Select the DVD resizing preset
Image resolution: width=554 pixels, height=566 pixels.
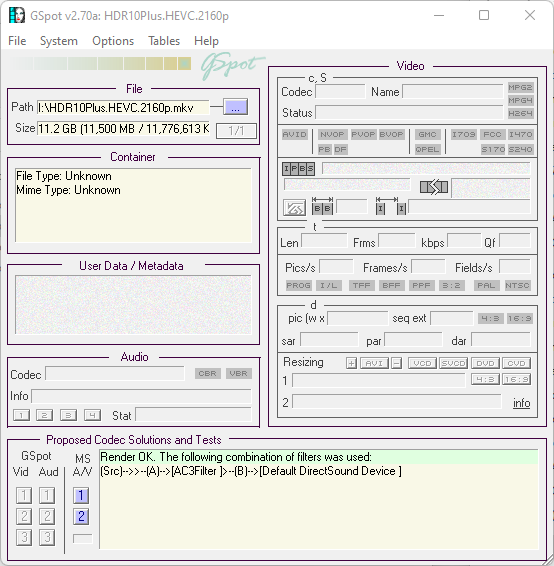tap(485, 363)
